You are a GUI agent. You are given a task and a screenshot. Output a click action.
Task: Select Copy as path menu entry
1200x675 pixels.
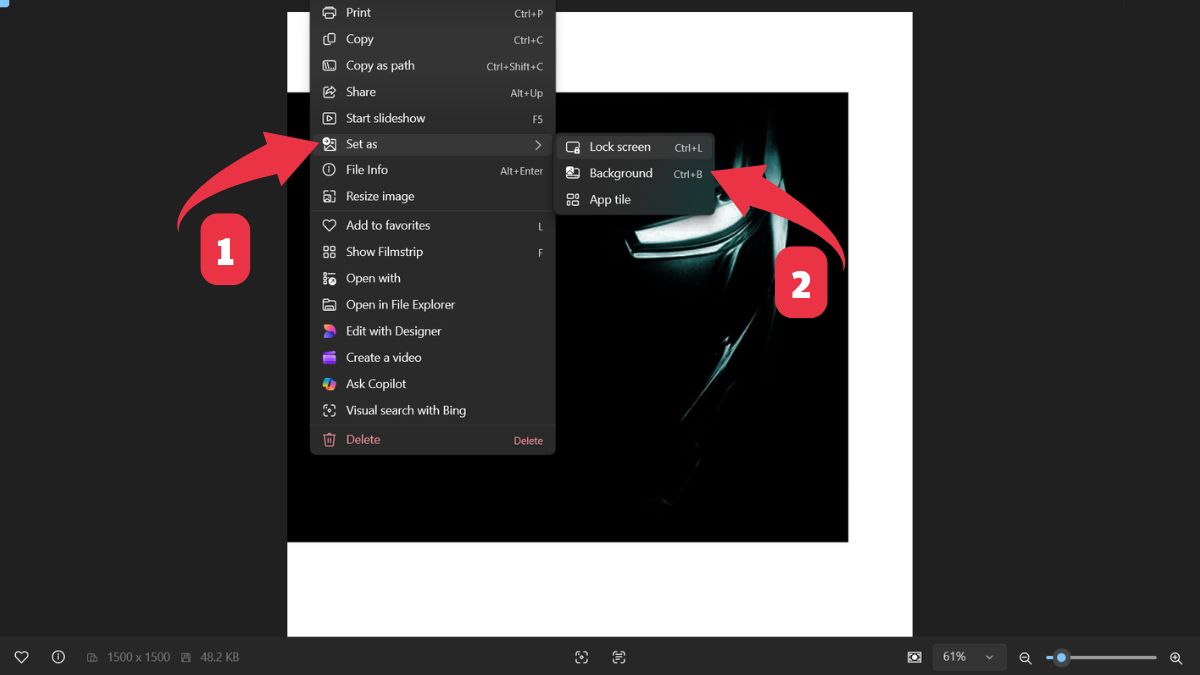pyautogui.click(x=432, y=66)
